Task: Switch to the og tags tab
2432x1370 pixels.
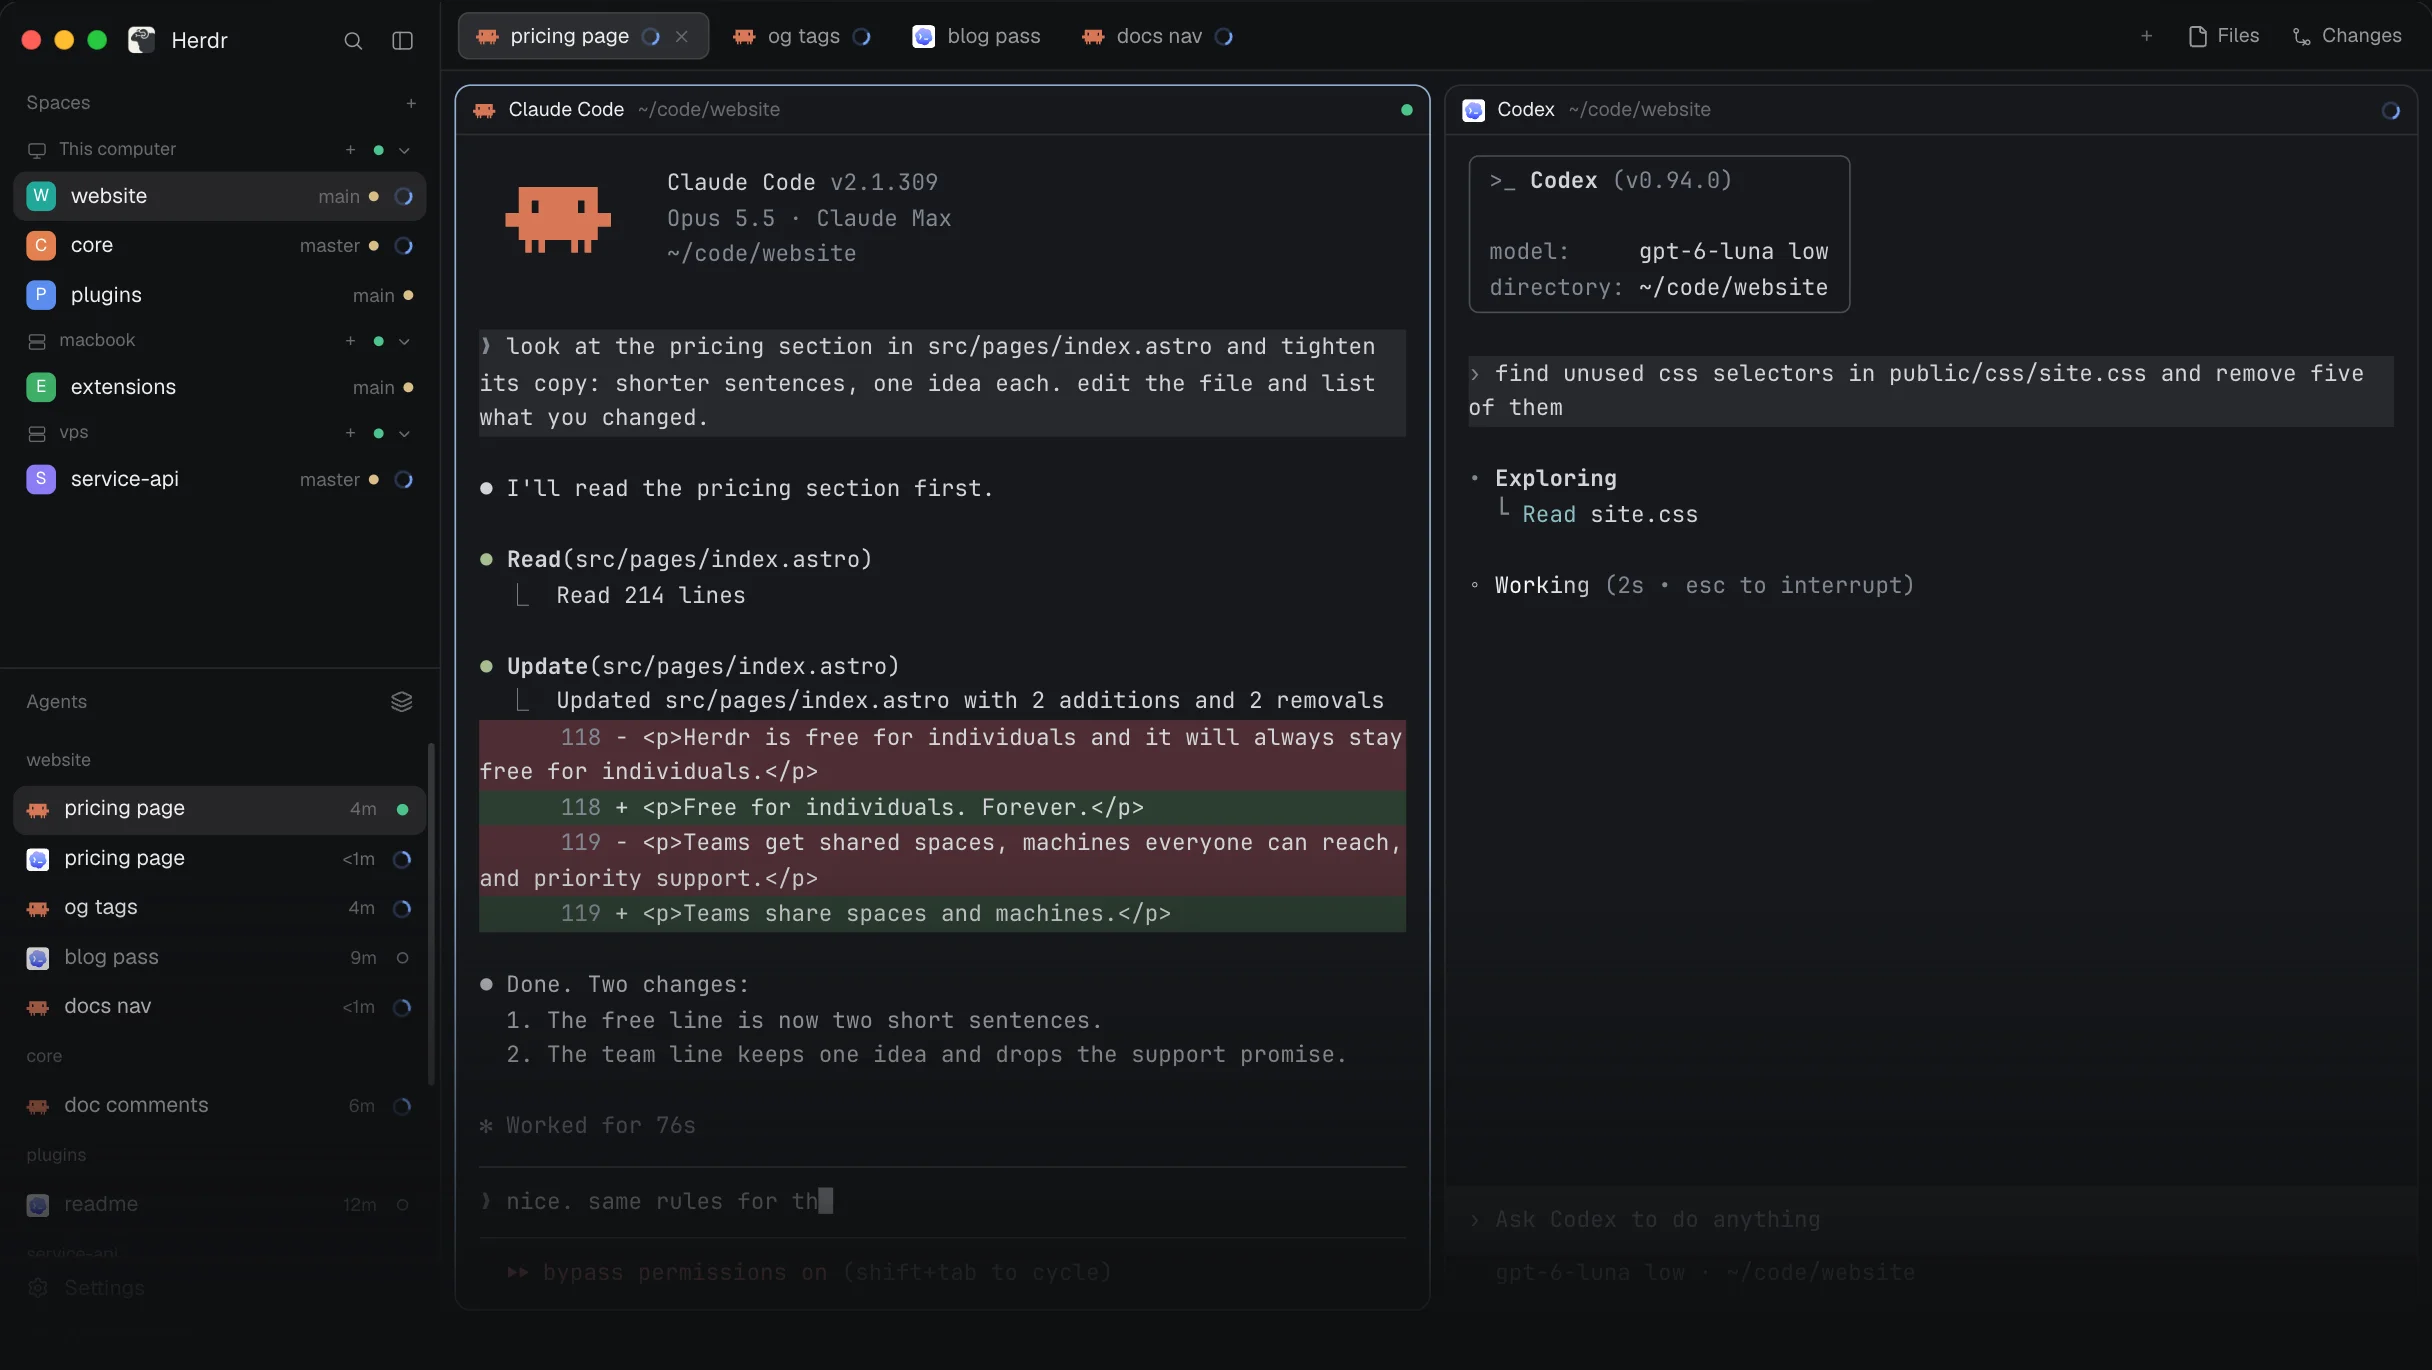Action: tap(802, 36)
